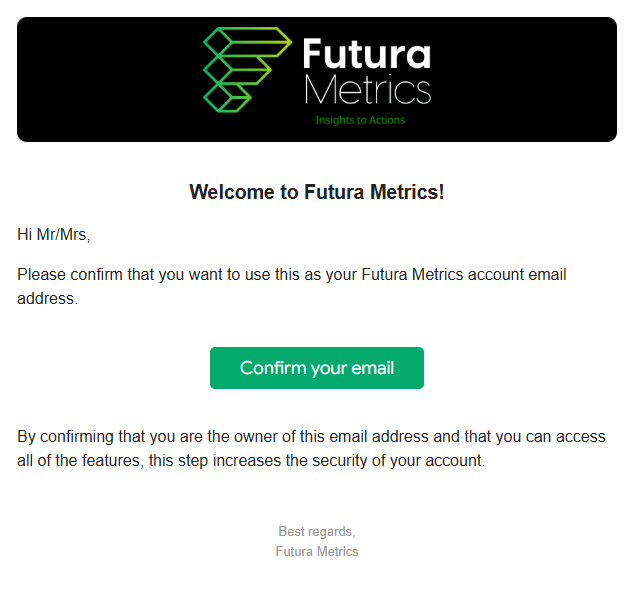This screenshot has width=633, height=602.
Task: Click the Welcome to Futura Metrics heading
Action: click(317, 192)
